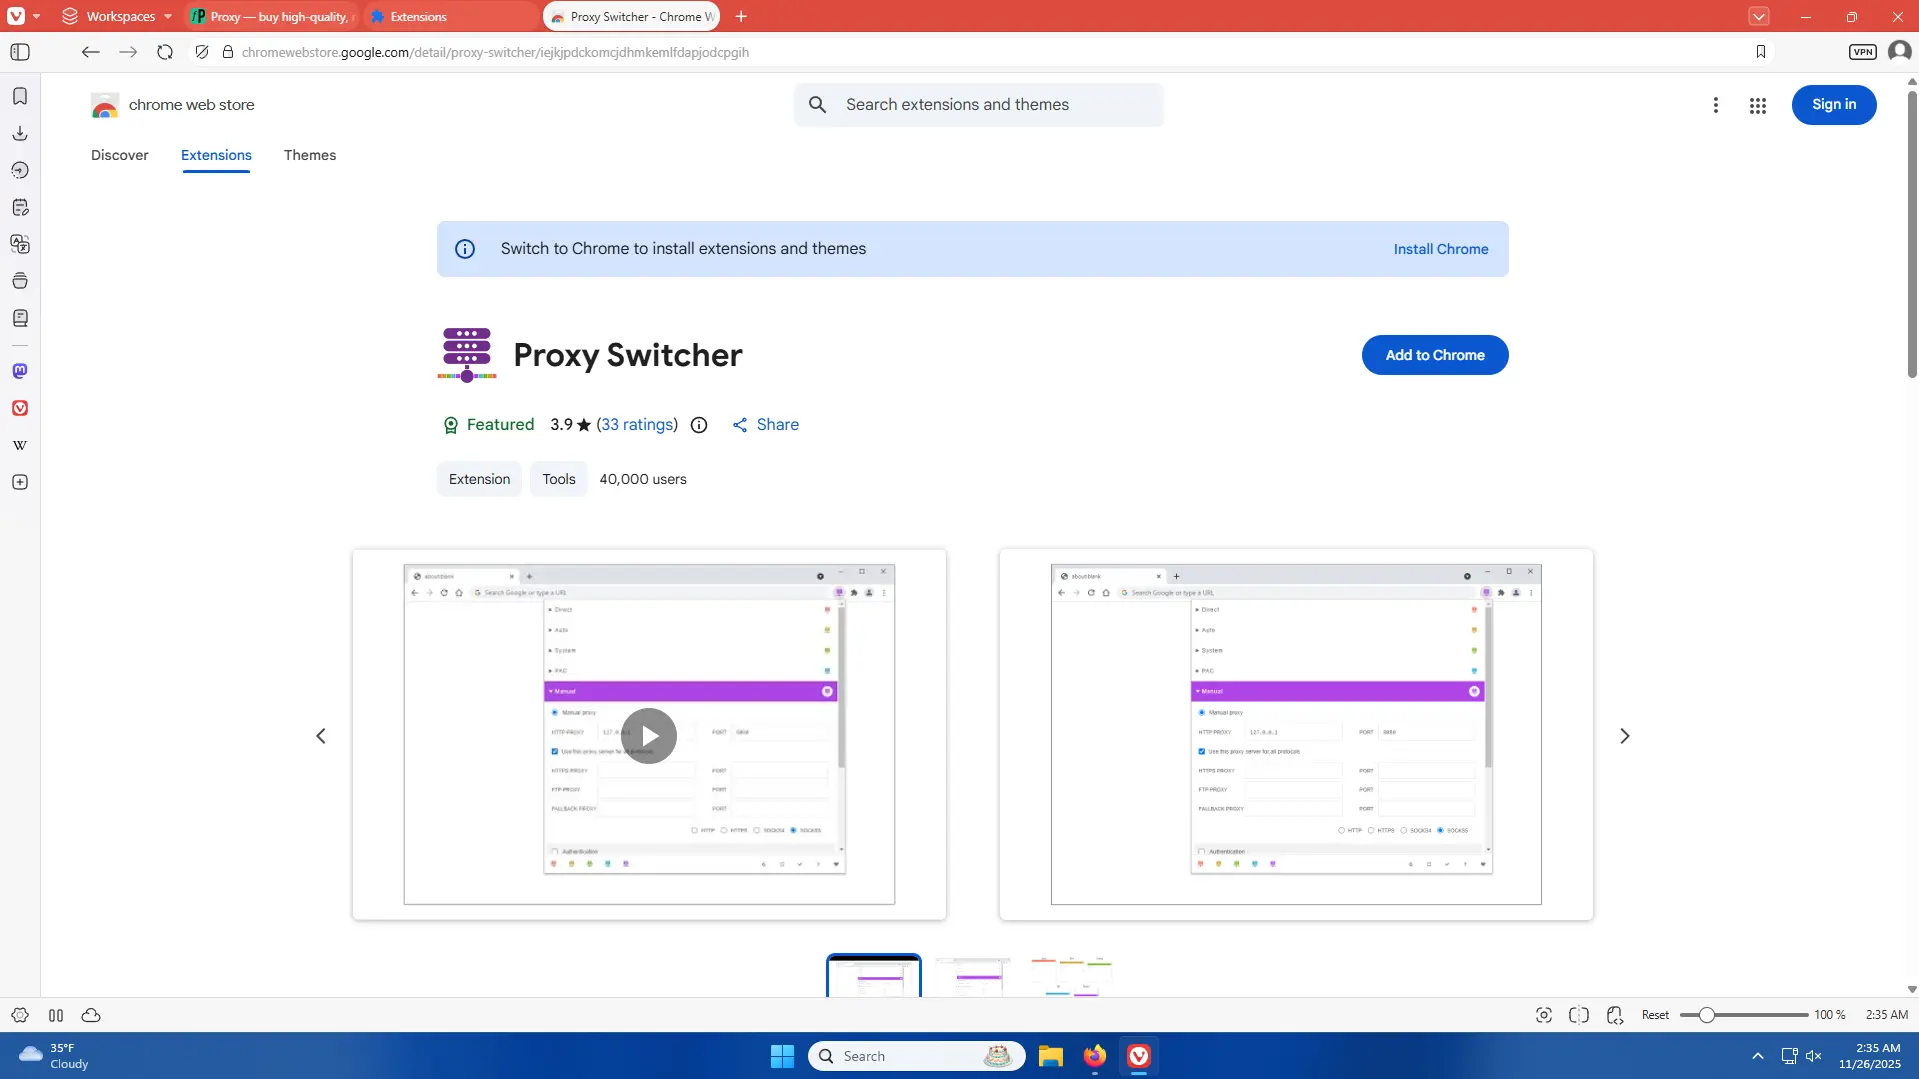Show rating info icon
Viewport: 1919px width, 1079px height.
[699, 425]
